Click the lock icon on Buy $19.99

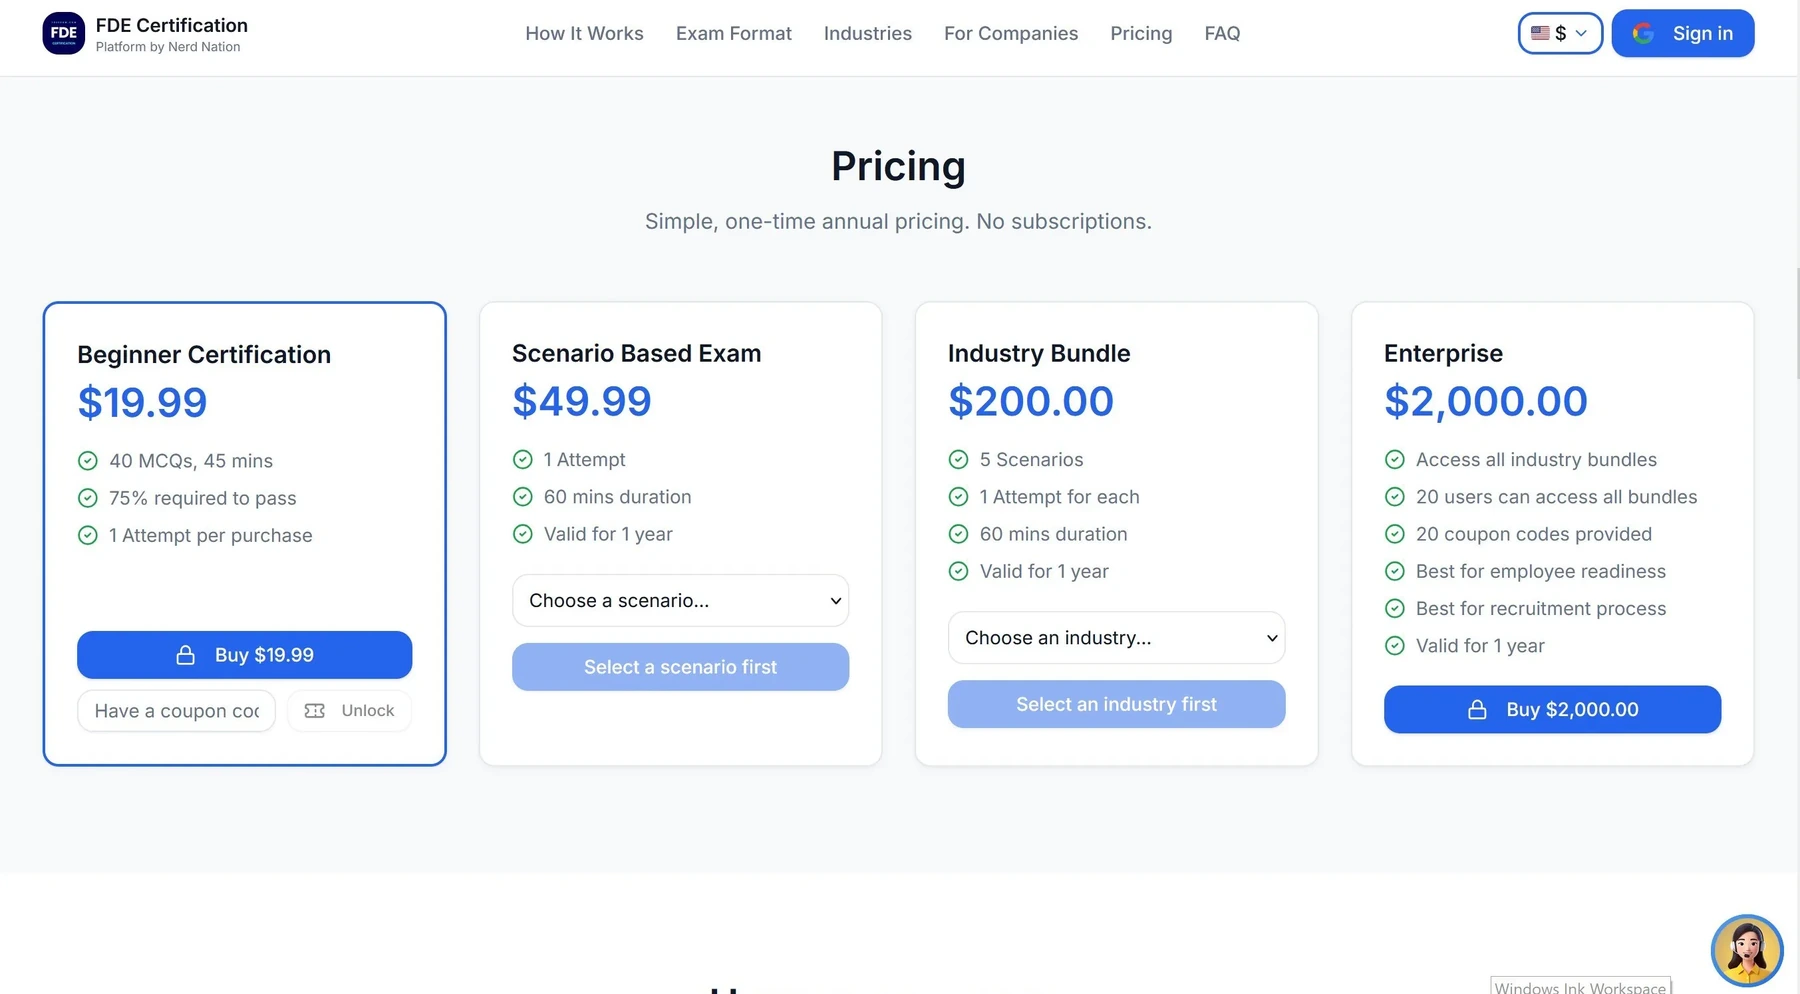point(186,655)
